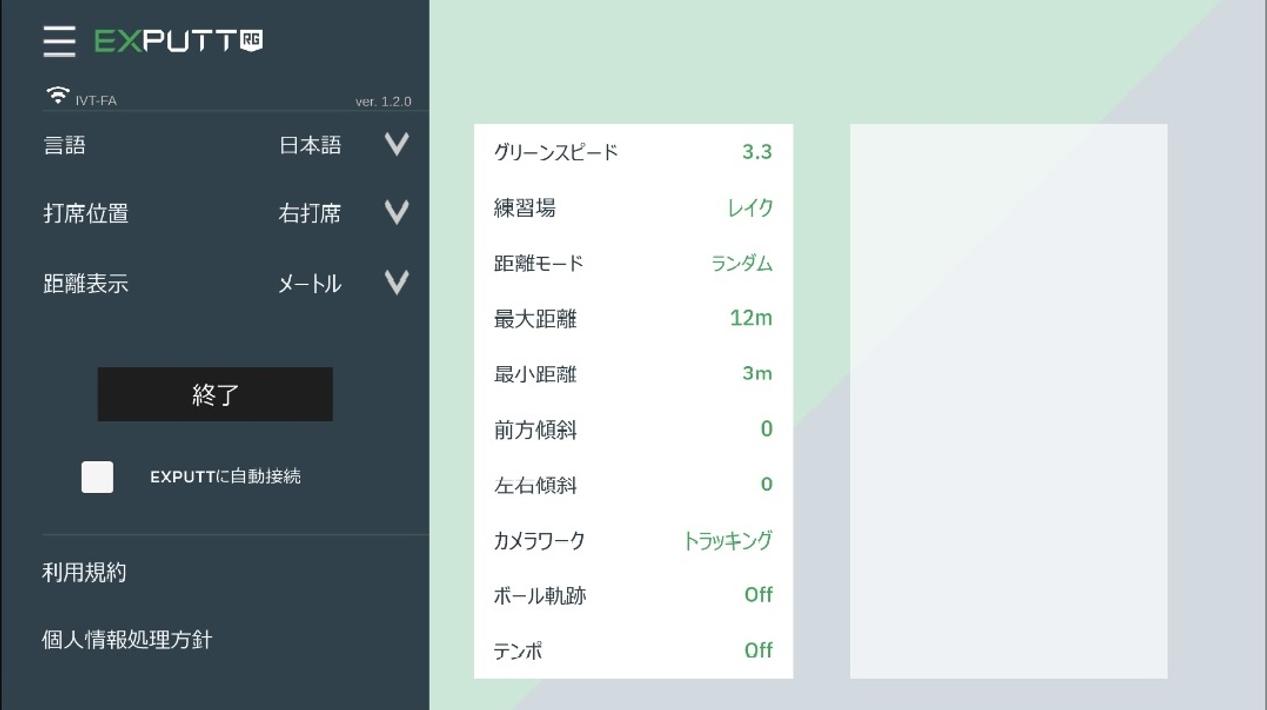Expand the 距離表示 dropdown arrow
Image resolution: width=1267 pixels, height=710 pixels.
coord(397,283)
